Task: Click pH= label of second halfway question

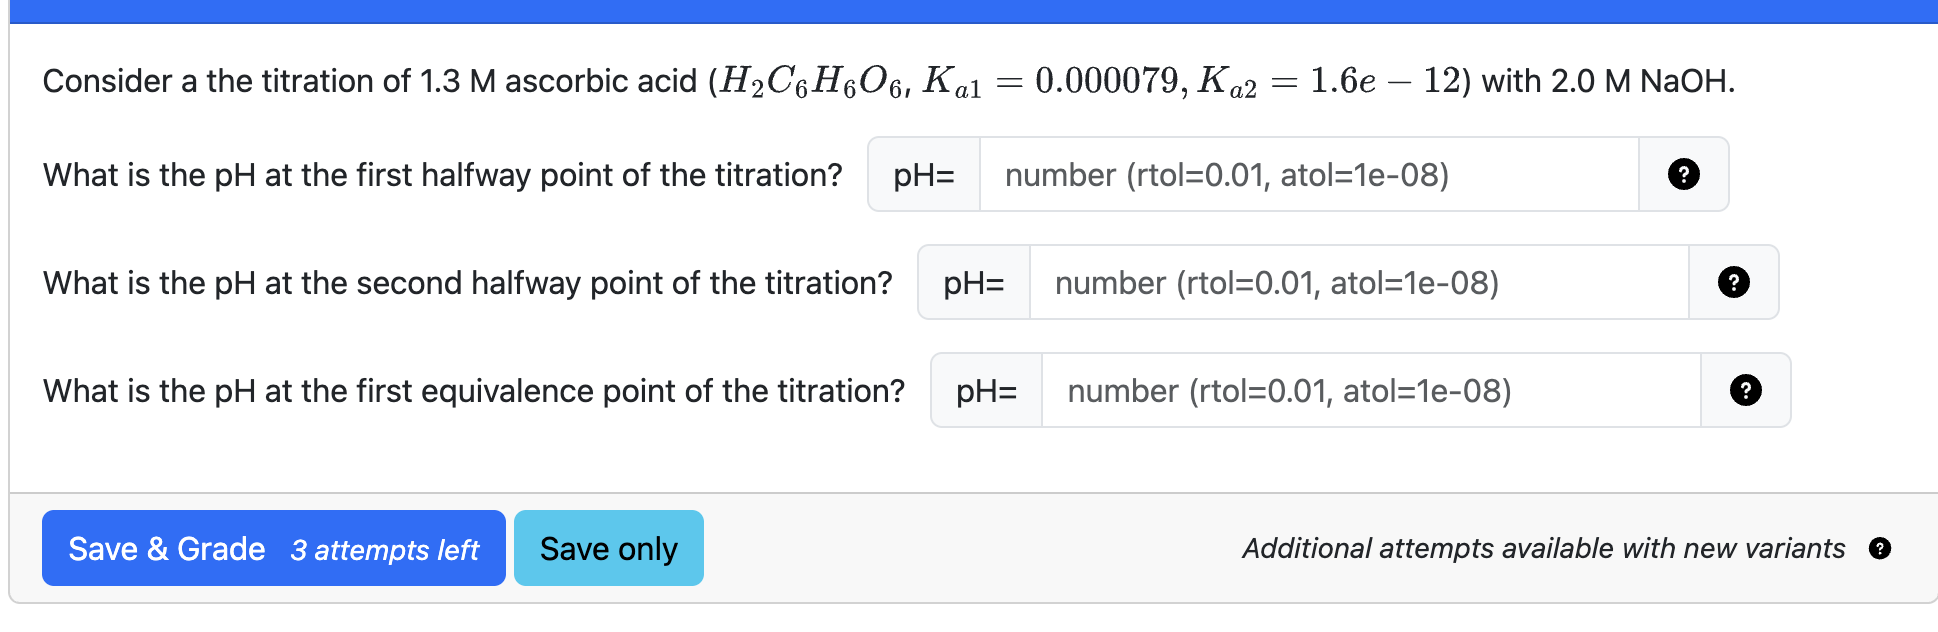Action: [x=973, y=282]
